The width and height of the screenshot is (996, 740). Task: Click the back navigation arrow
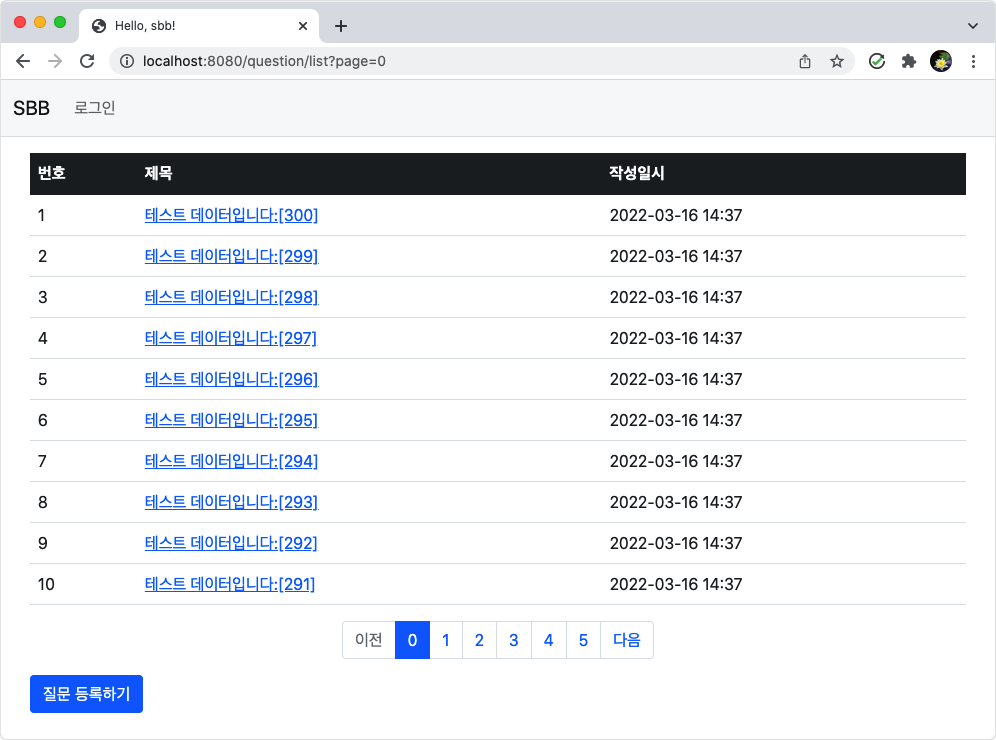[x=23, y=61]
